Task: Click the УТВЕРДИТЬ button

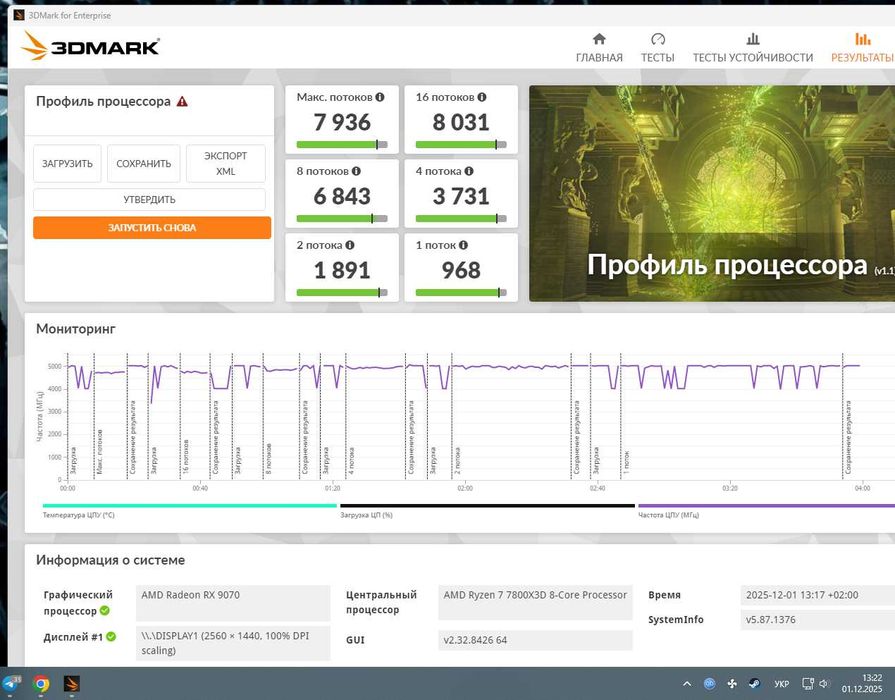Action: [x=149, y=199]
